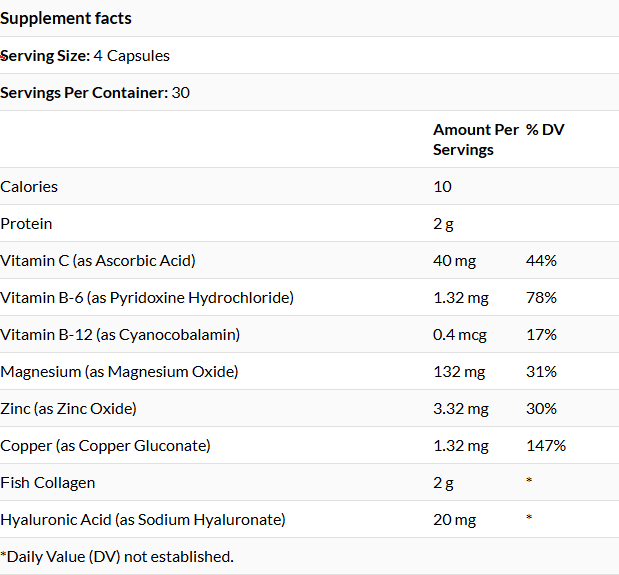This screenshot has height=575, width=619.
Task: Select Vitamin B-6 (as Pyridoxine Hydrochloride) row
Action: point(310,298)
